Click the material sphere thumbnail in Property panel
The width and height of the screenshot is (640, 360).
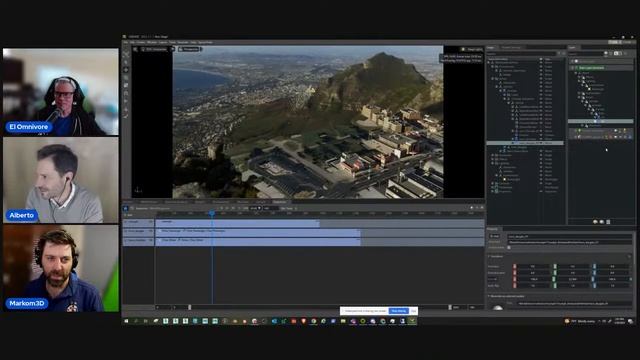(x=498, y=307)
